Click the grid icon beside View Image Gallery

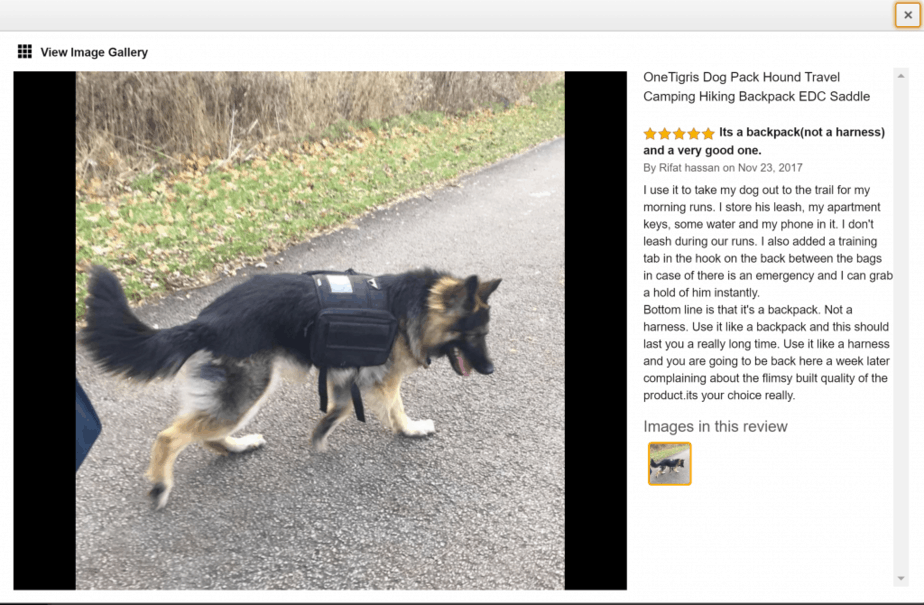pos(25,52)
